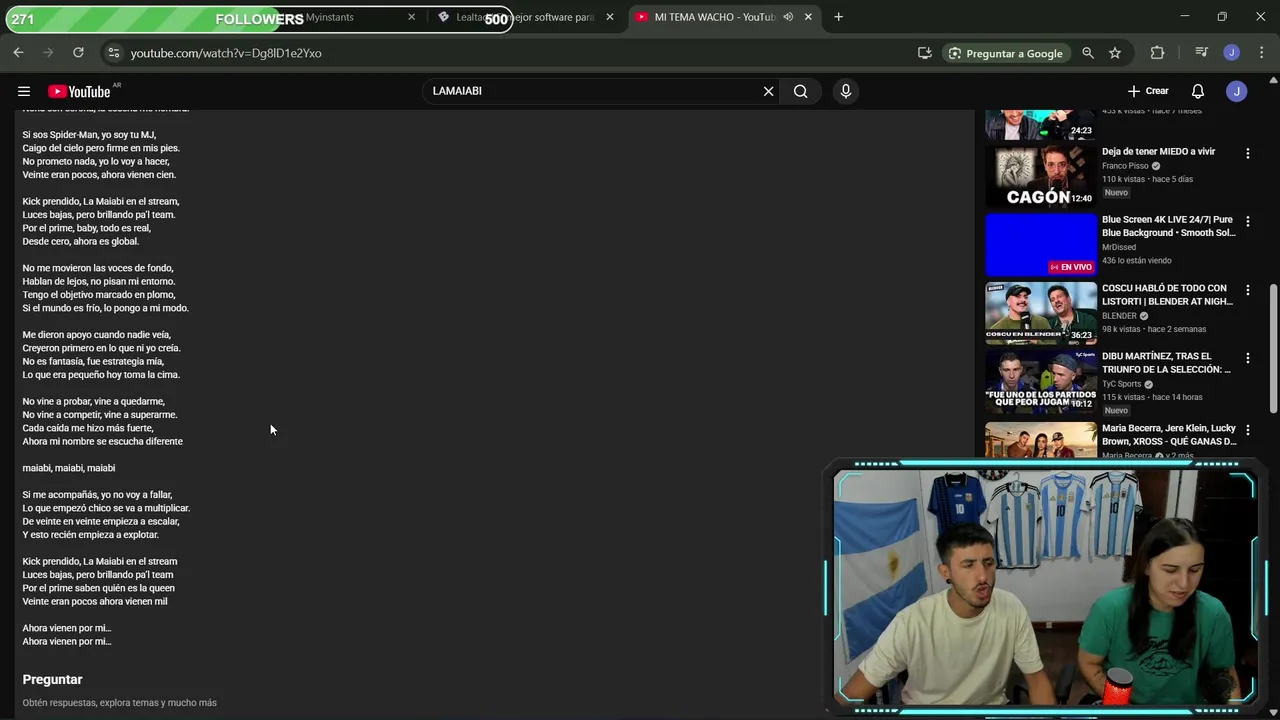1280x720 pixels.
Task: Open the Chrome extensions puzzle icon
Action: coord(1158,53)
